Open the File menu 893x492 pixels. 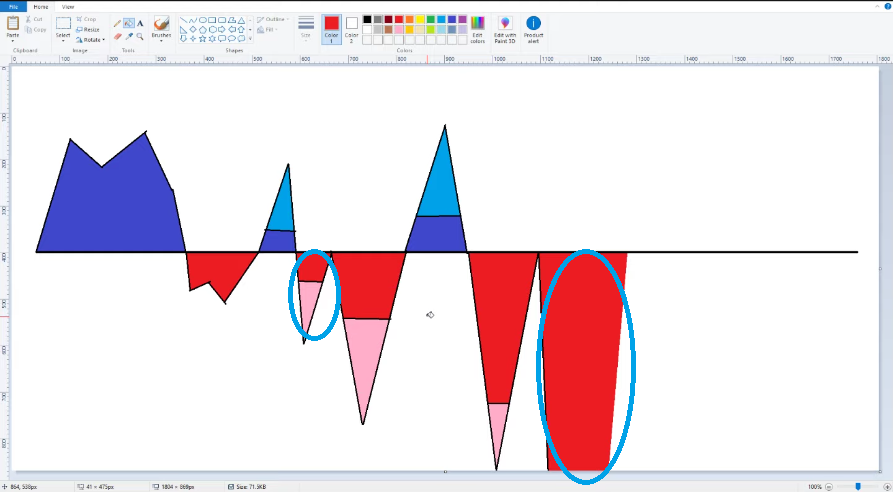tap(14, 7)
